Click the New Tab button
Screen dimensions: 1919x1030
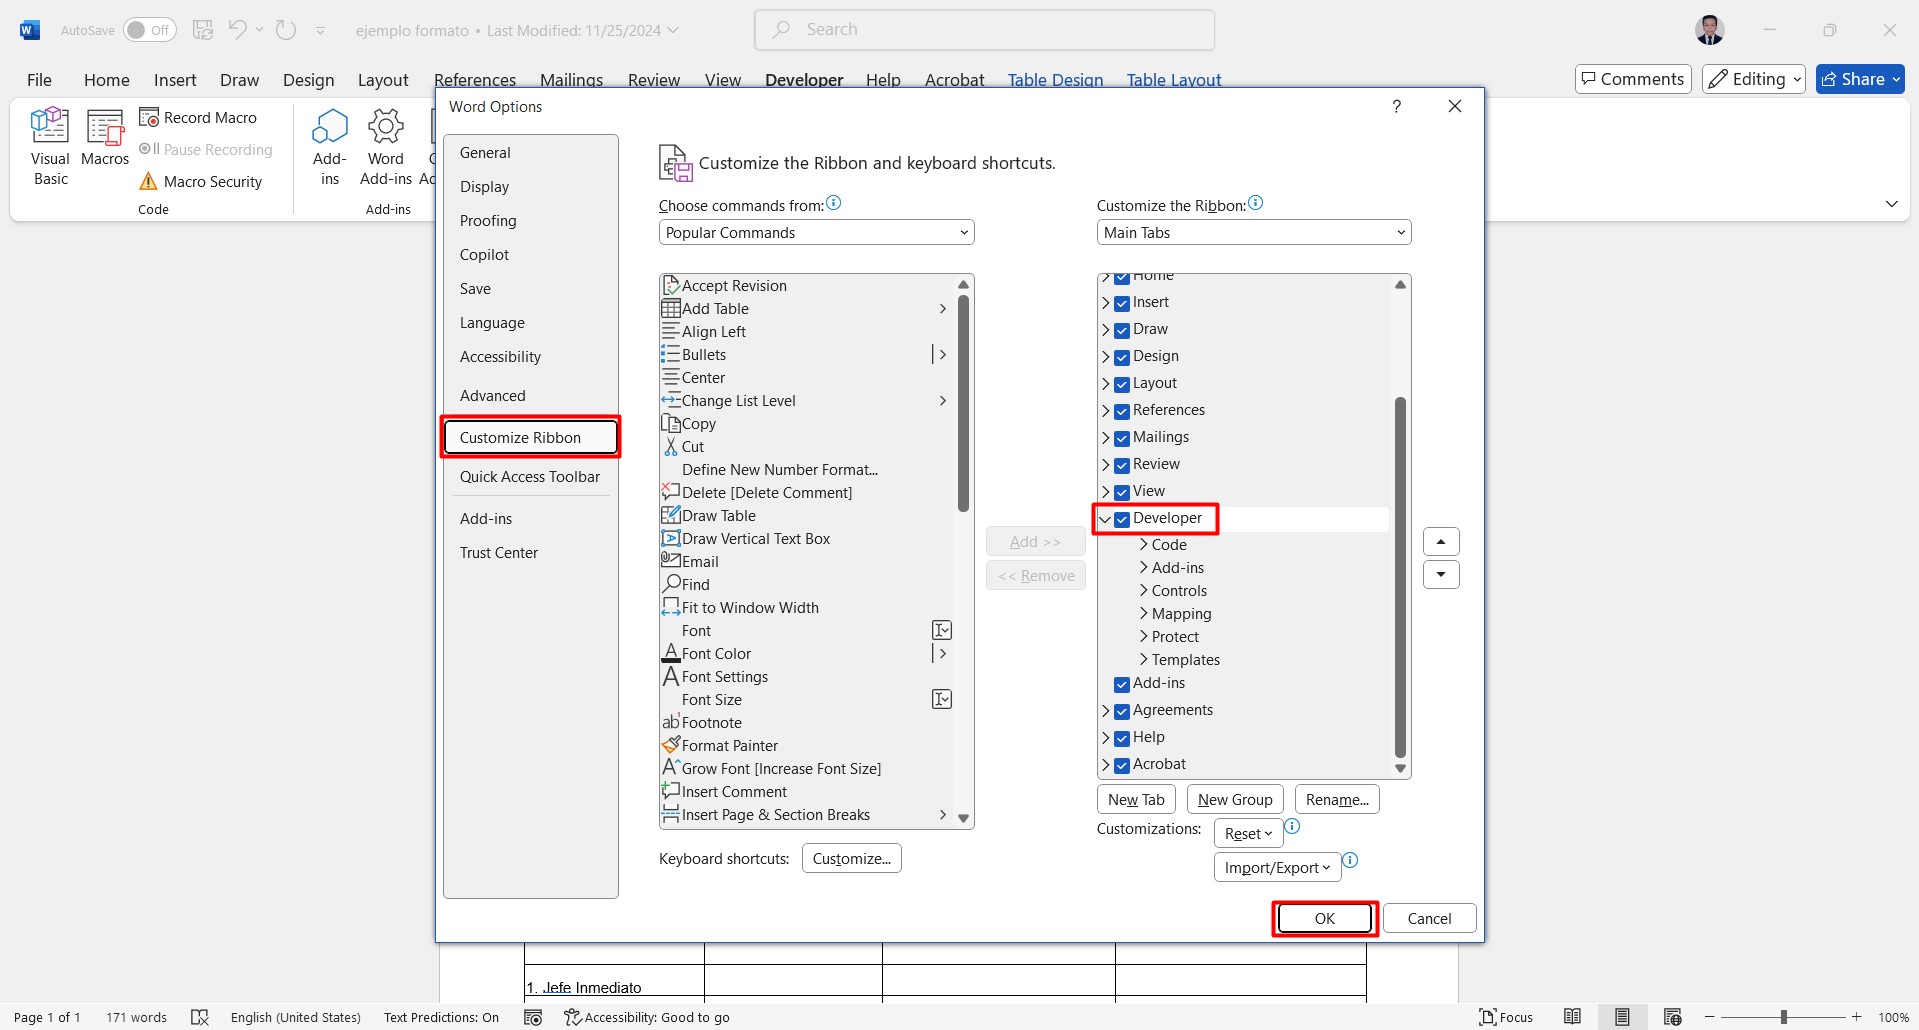point(1136,799)
